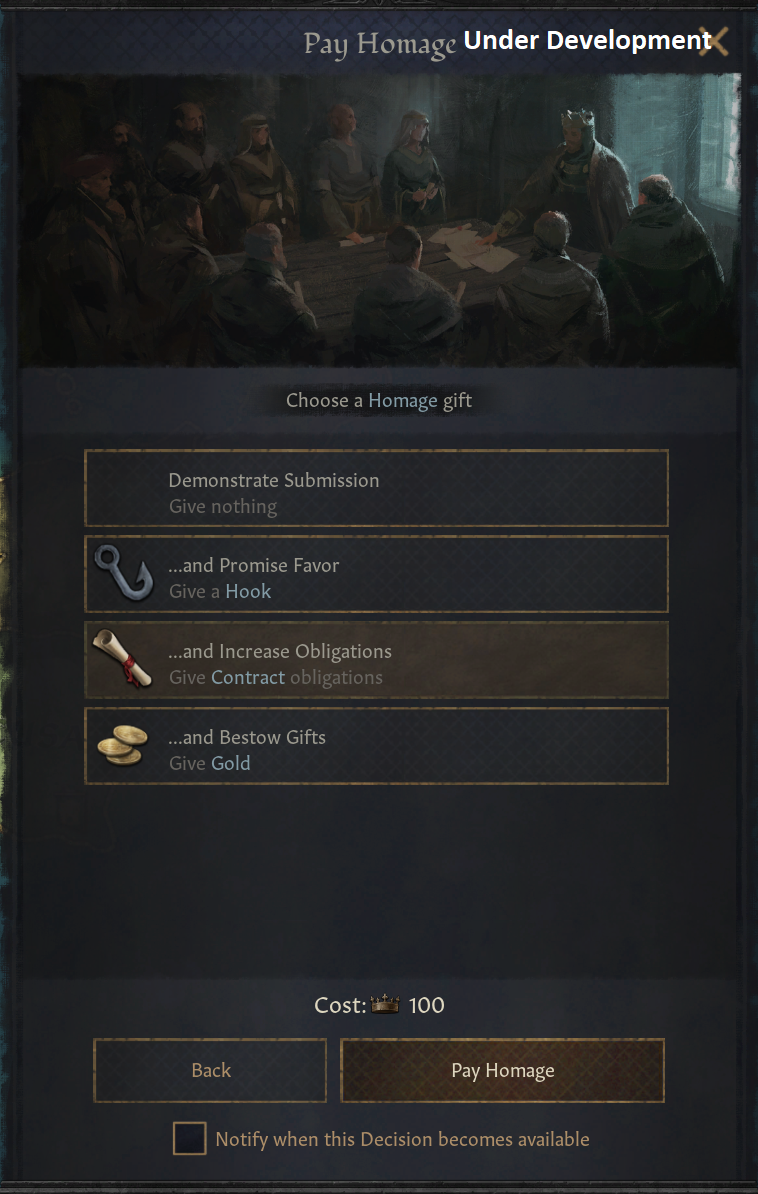Click the Gold keyword link
Image resolution: width=758 pixels, height=1194 pixels.
tap(231, 763)
